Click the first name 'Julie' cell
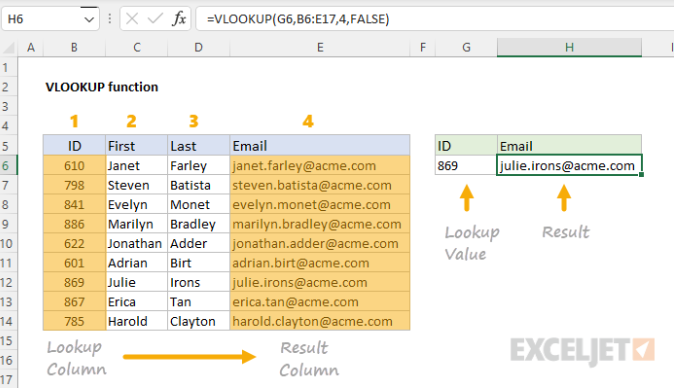 tap(137, 282)
